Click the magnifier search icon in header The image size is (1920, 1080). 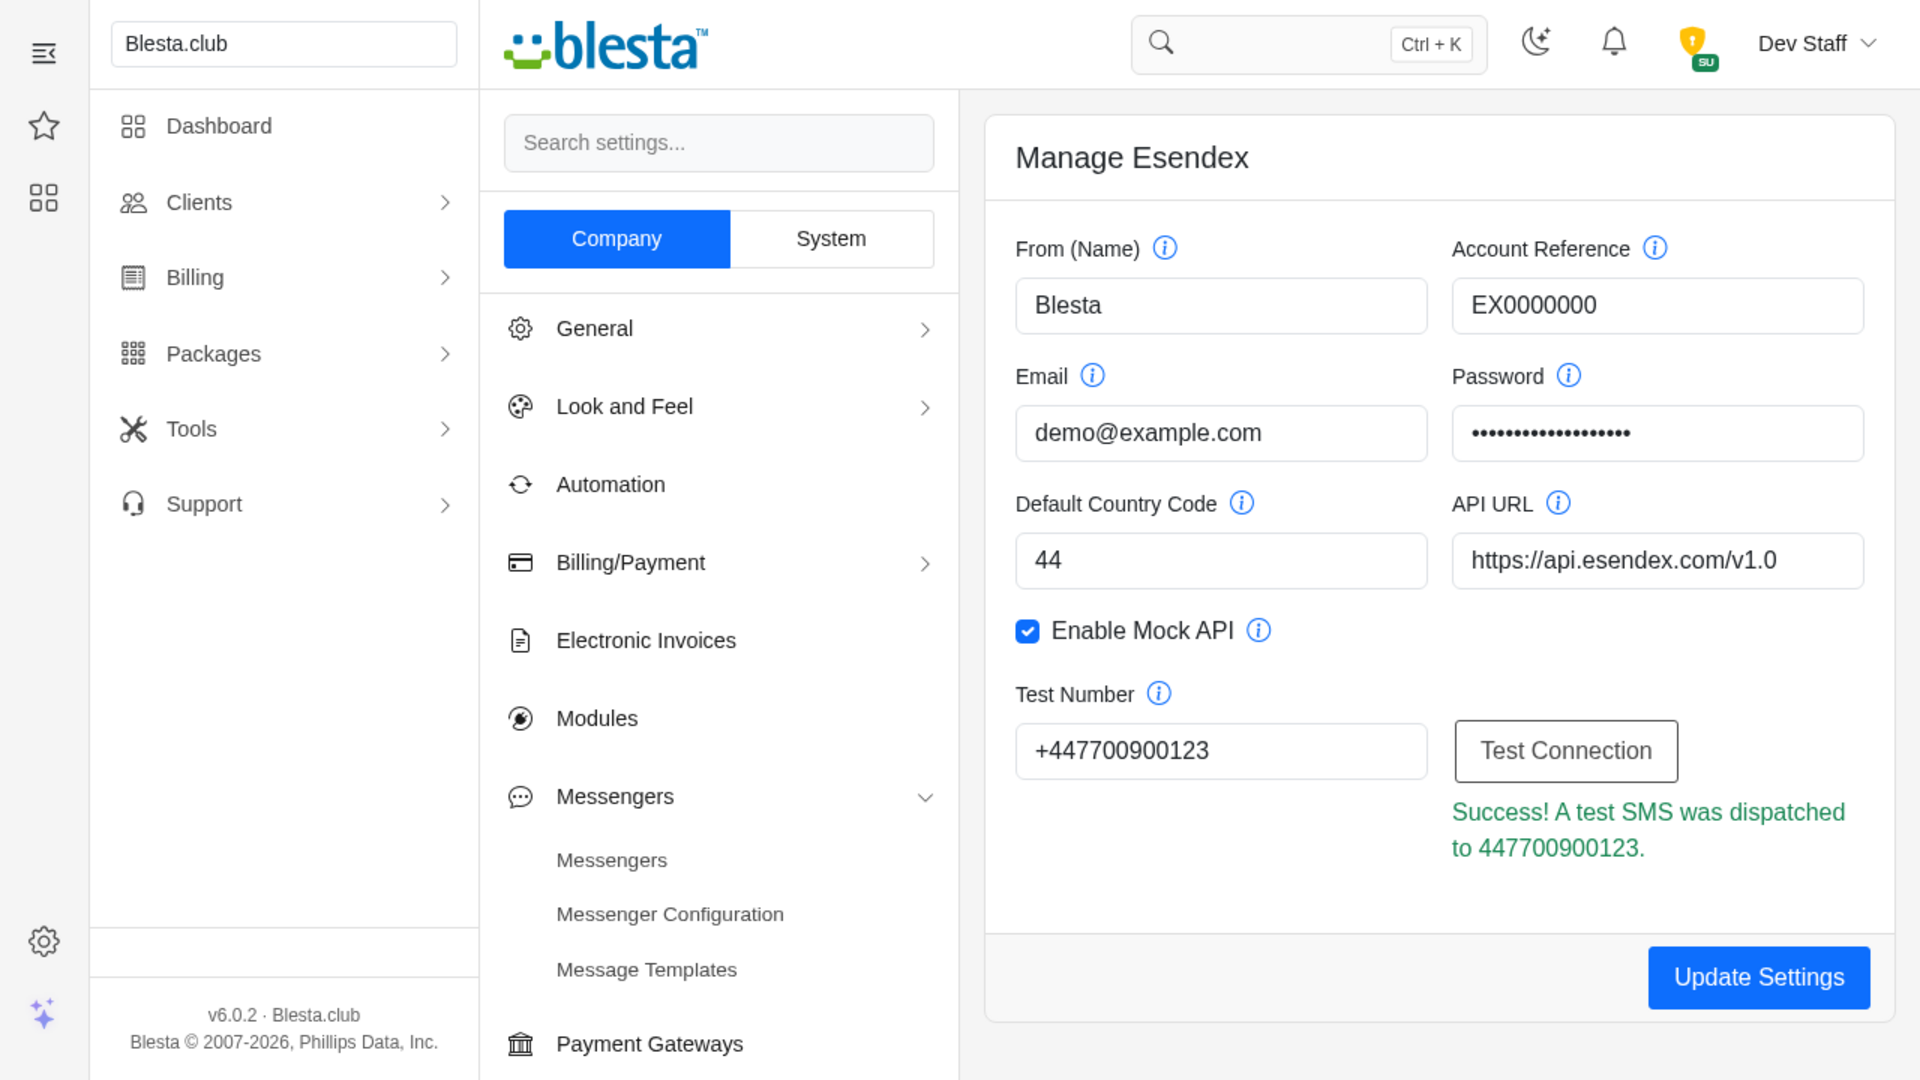point(1161,42)
